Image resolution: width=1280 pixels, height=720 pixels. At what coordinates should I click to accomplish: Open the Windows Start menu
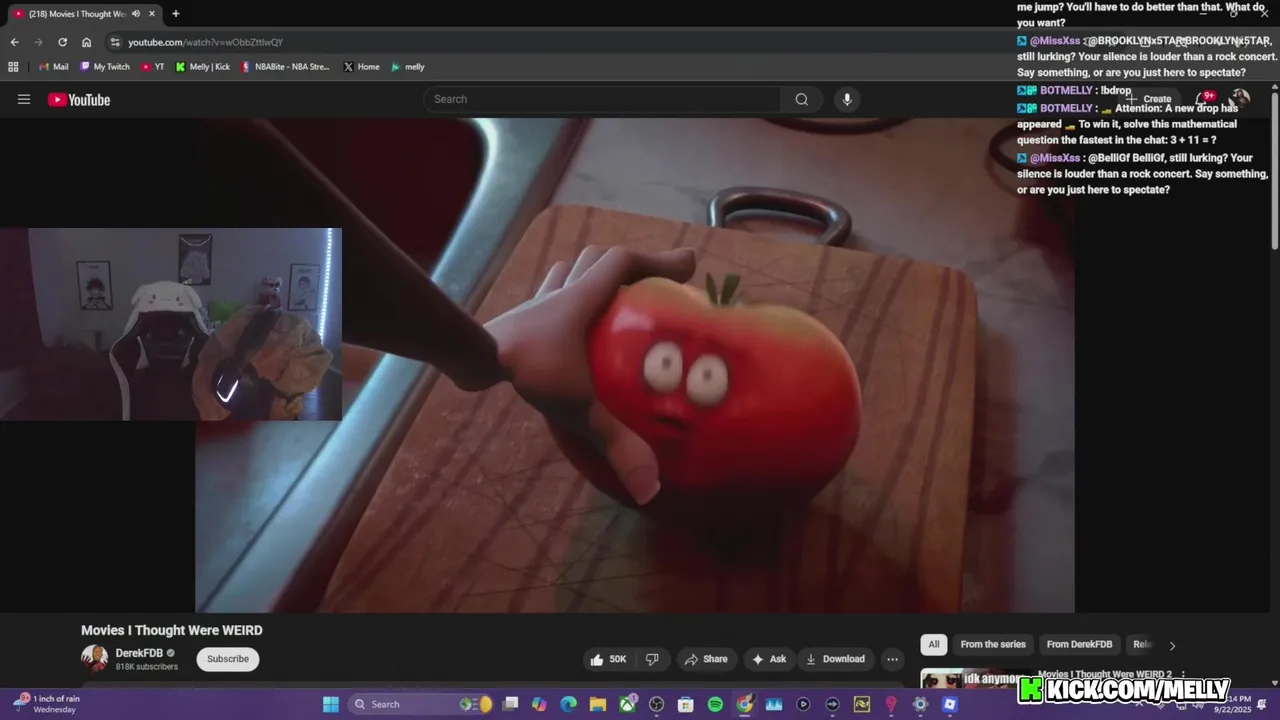click(330, 704)
